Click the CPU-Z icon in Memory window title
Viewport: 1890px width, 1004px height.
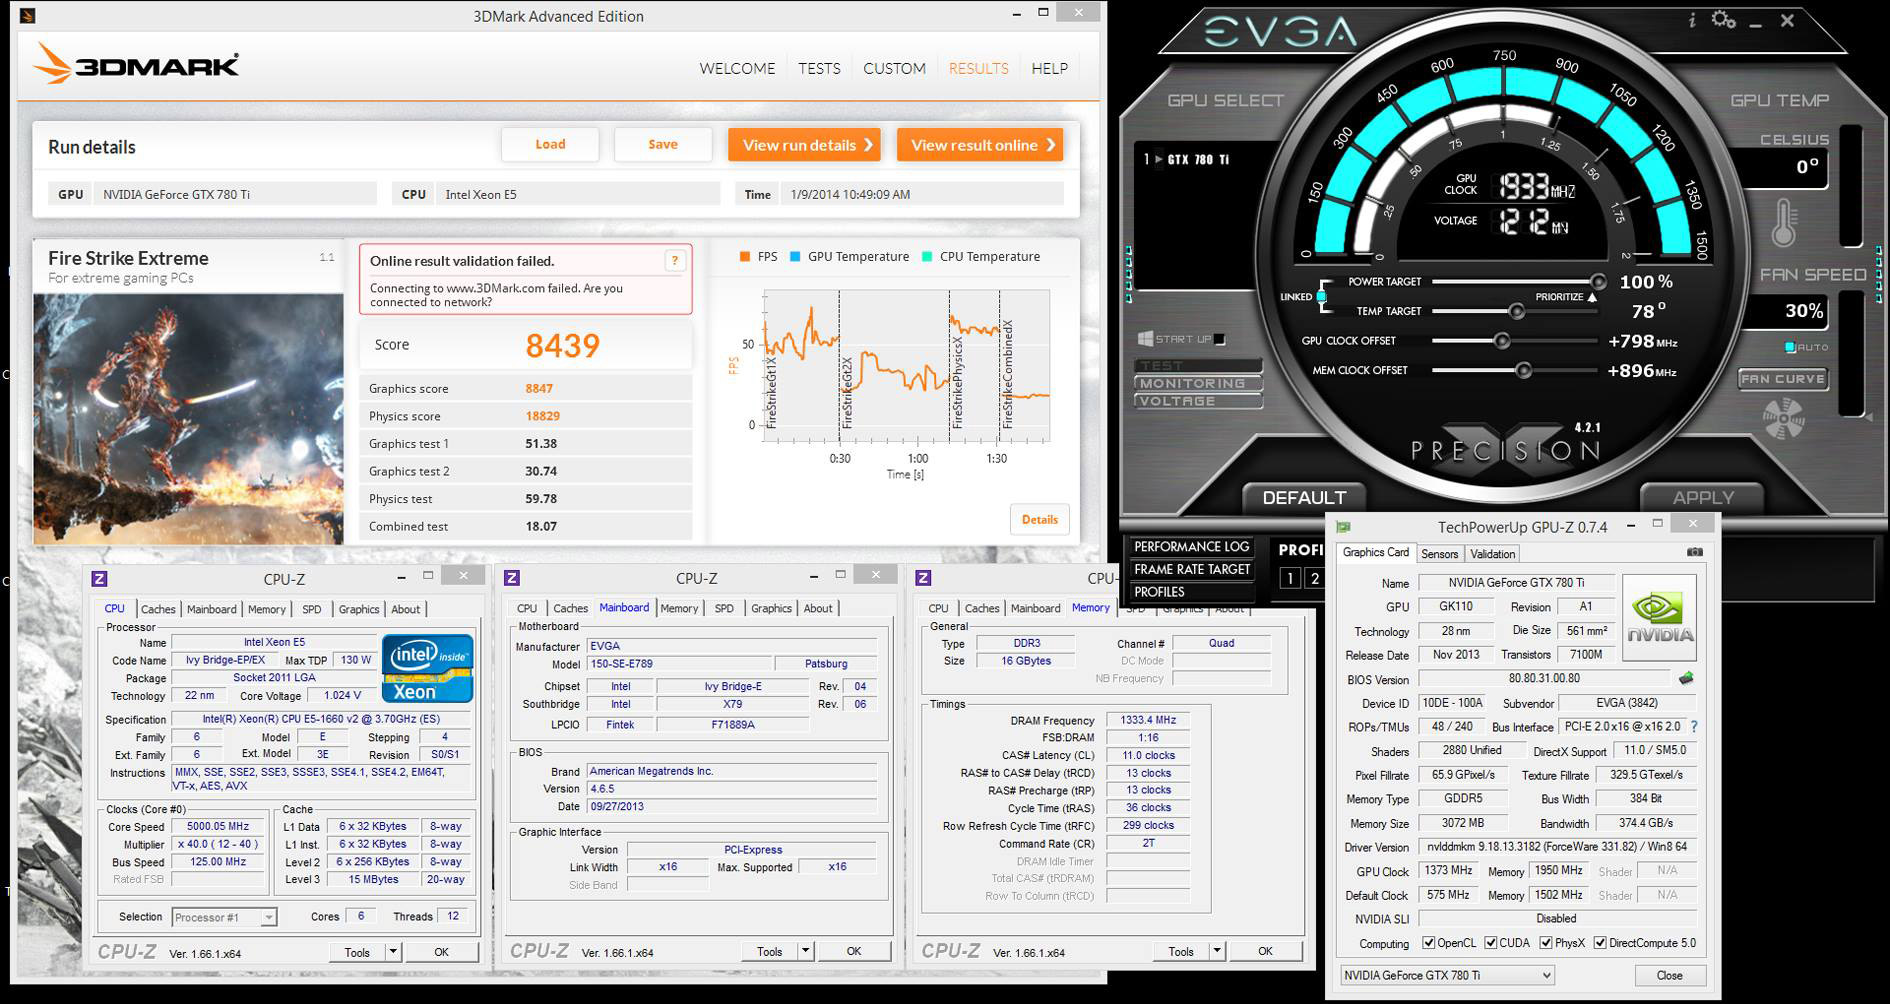(924, 578)
